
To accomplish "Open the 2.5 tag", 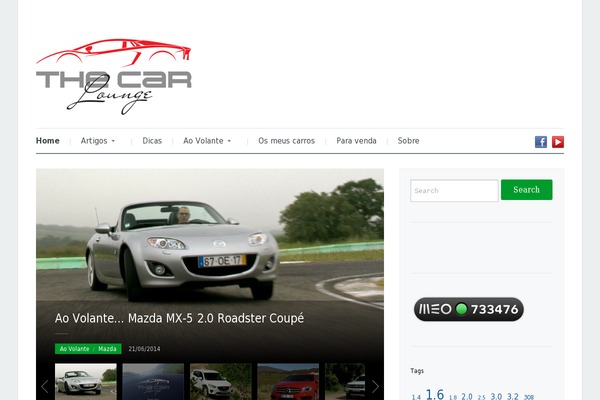I will pos(481,397).
